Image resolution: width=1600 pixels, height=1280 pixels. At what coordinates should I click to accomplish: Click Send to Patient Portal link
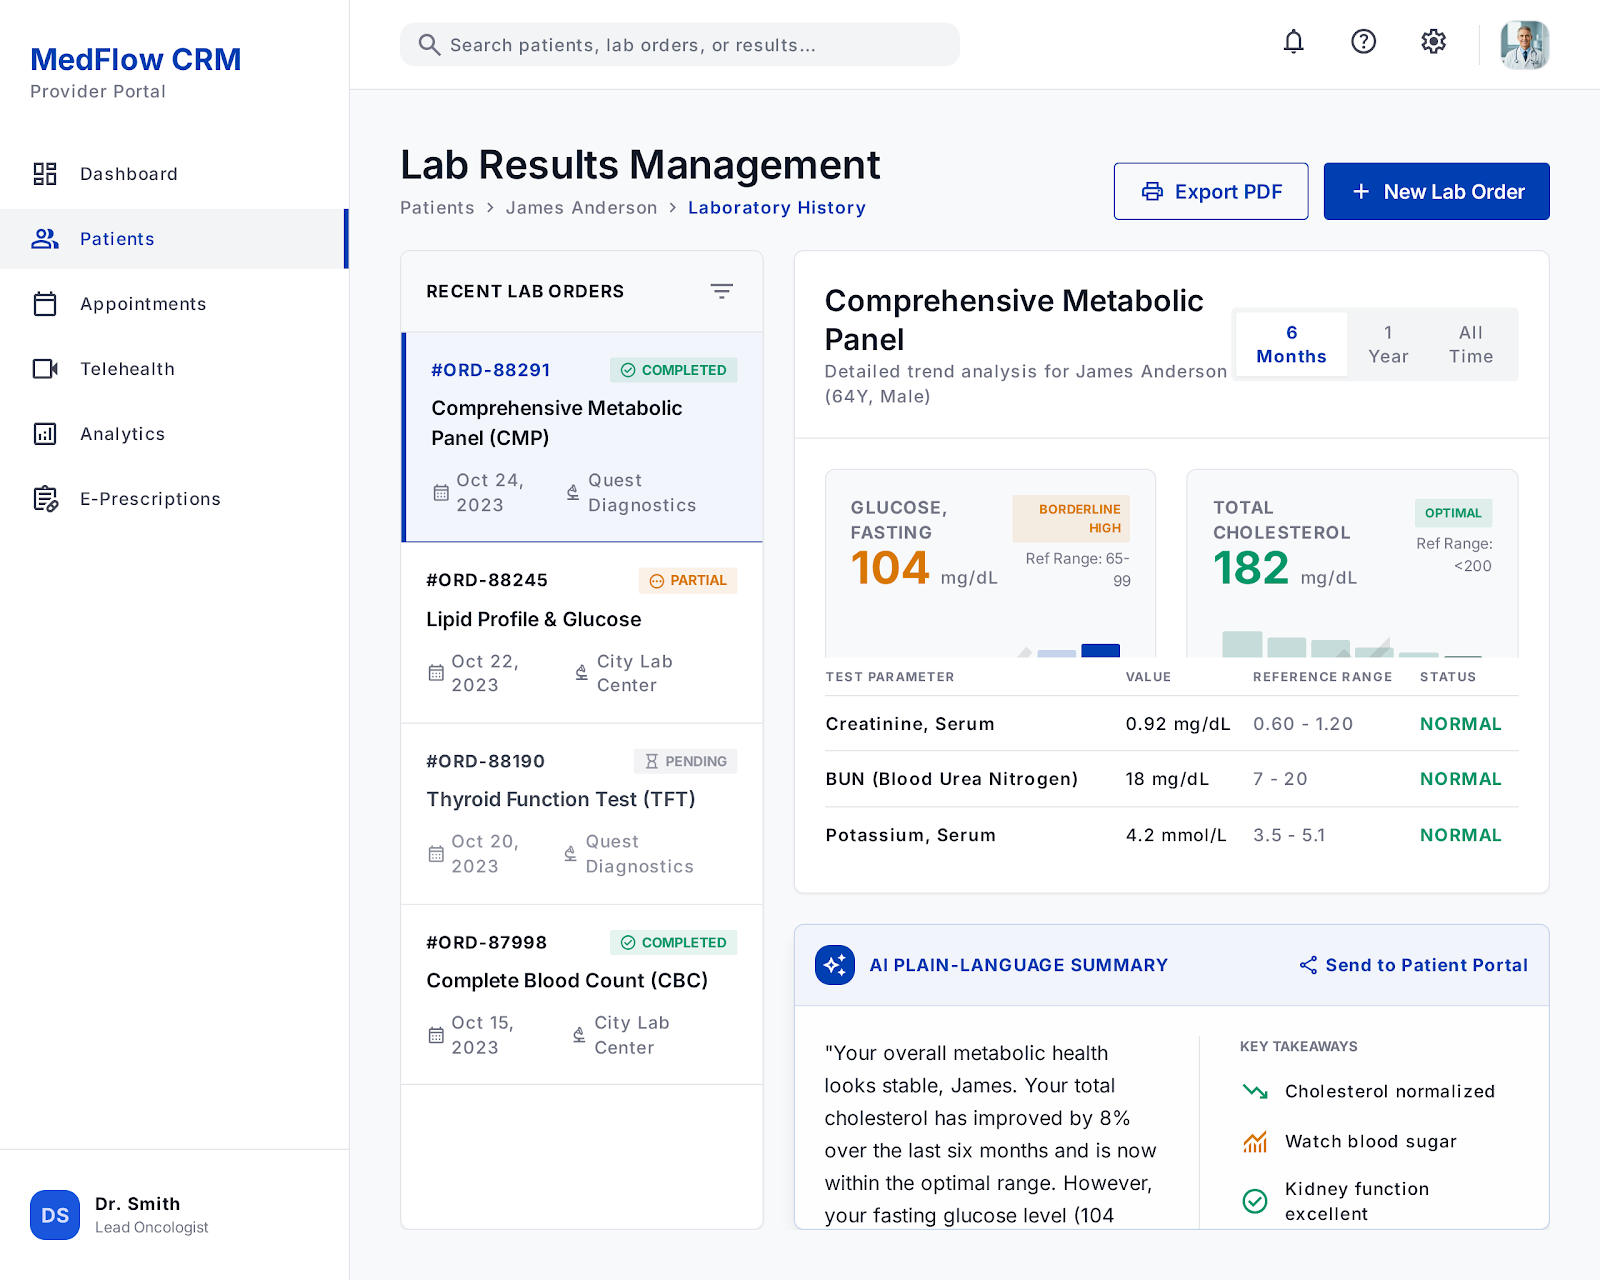[x=1413, y=965]
